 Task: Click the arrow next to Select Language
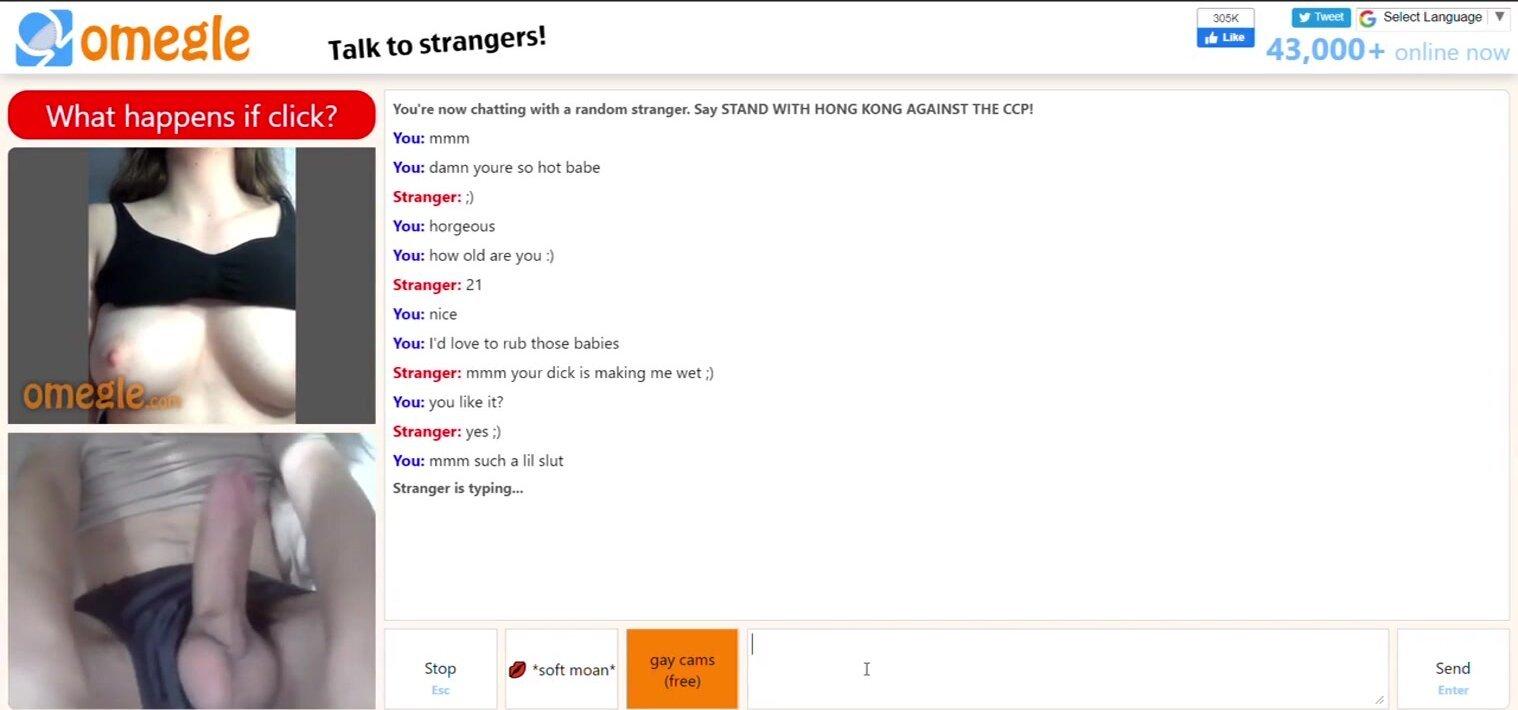click(1499, 17)
